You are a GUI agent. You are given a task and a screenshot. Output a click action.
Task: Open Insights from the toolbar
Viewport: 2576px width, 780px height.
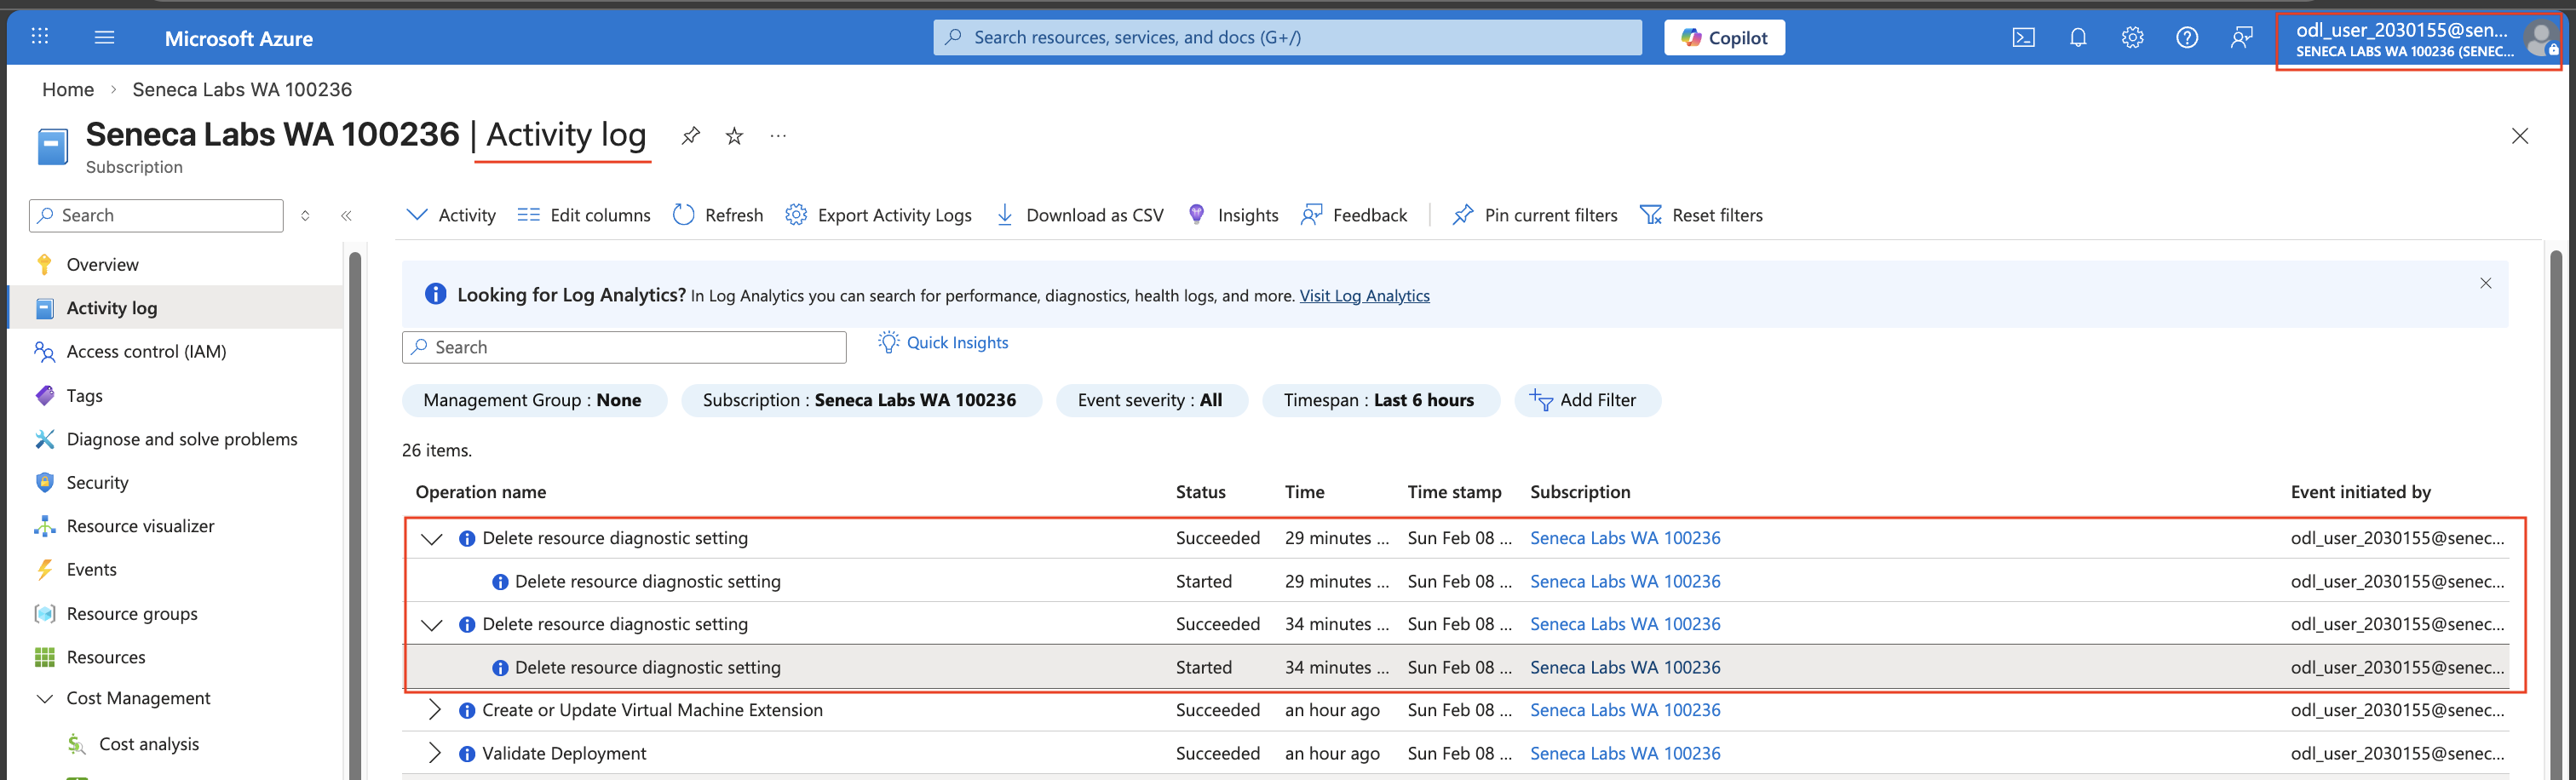point(1232,215)
